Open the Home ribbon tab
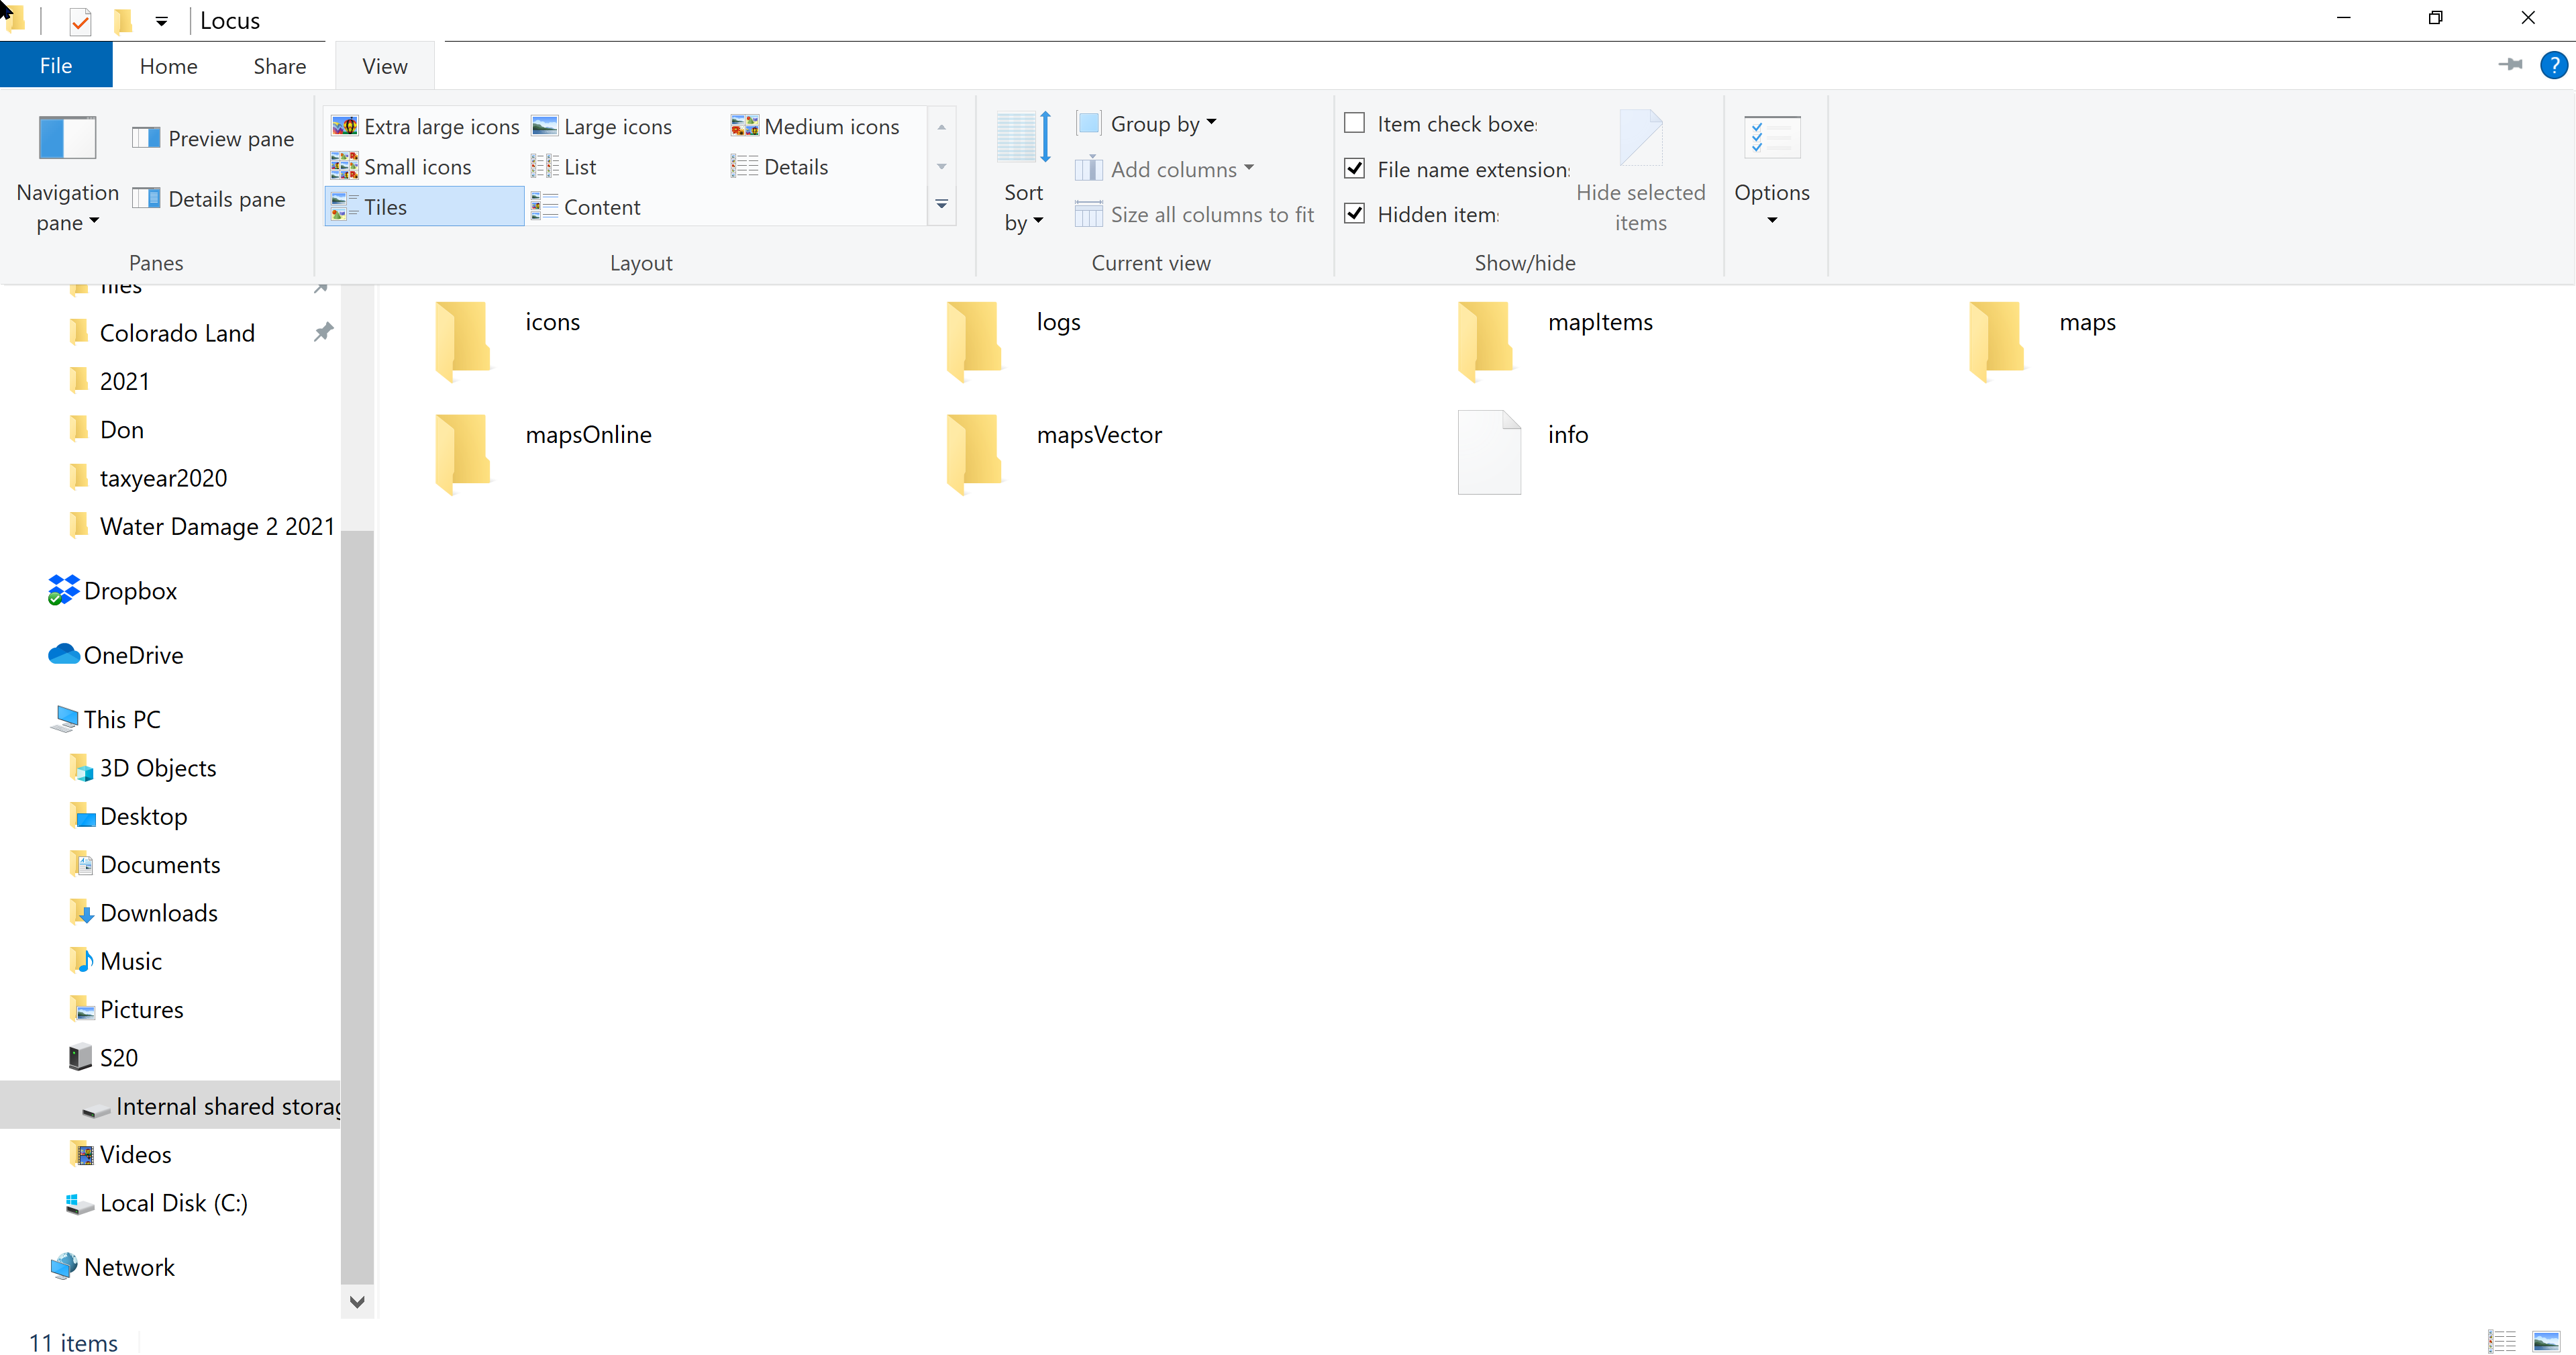The image size is (2576, 1355). [168, 66]
